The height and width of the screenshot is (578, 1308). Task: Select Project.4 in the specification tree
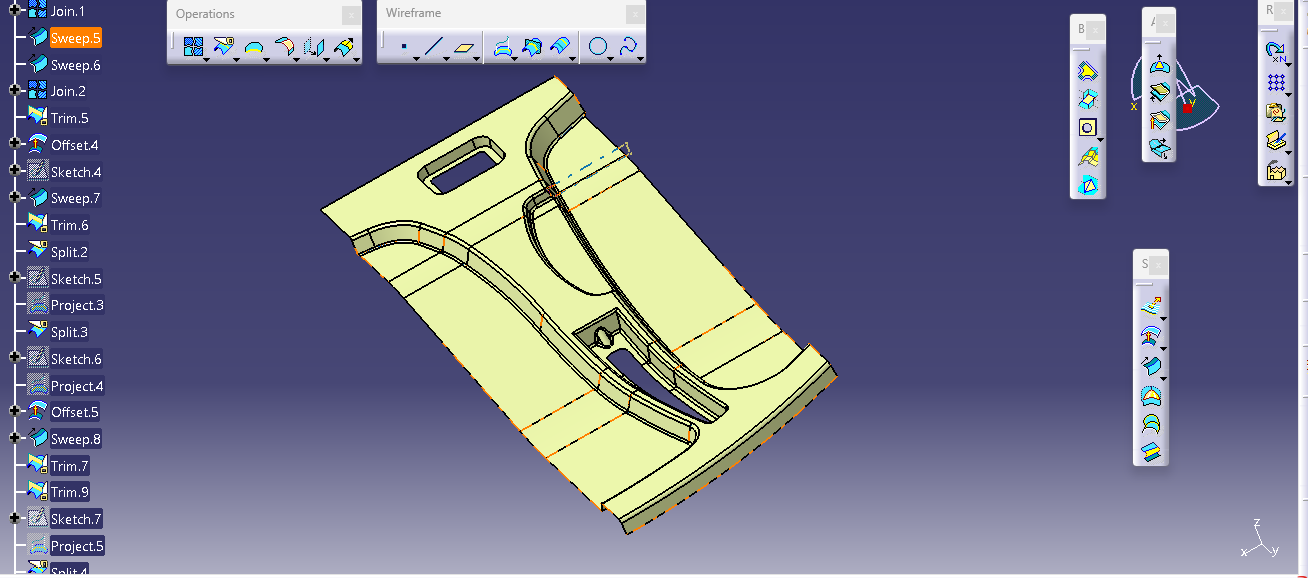[x=78, y=386]
